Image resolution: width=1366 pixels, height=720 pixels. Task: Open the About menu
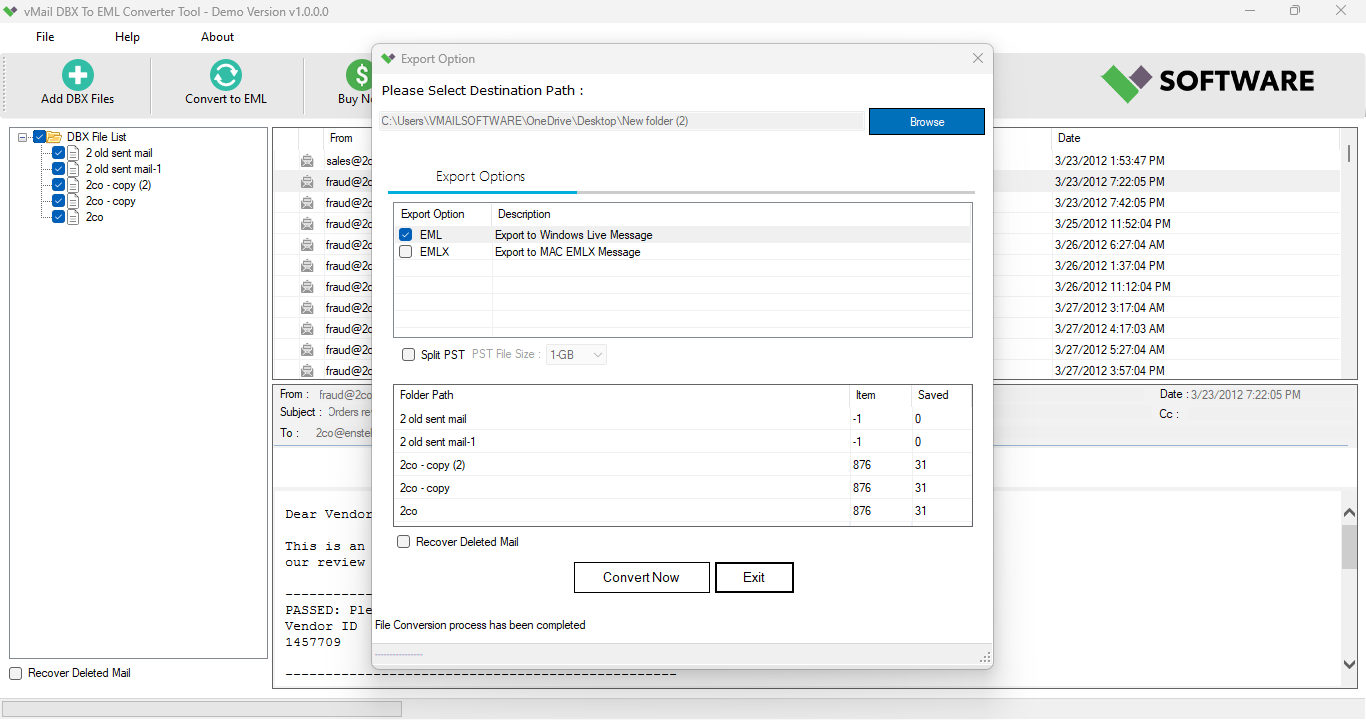[216, 36]
